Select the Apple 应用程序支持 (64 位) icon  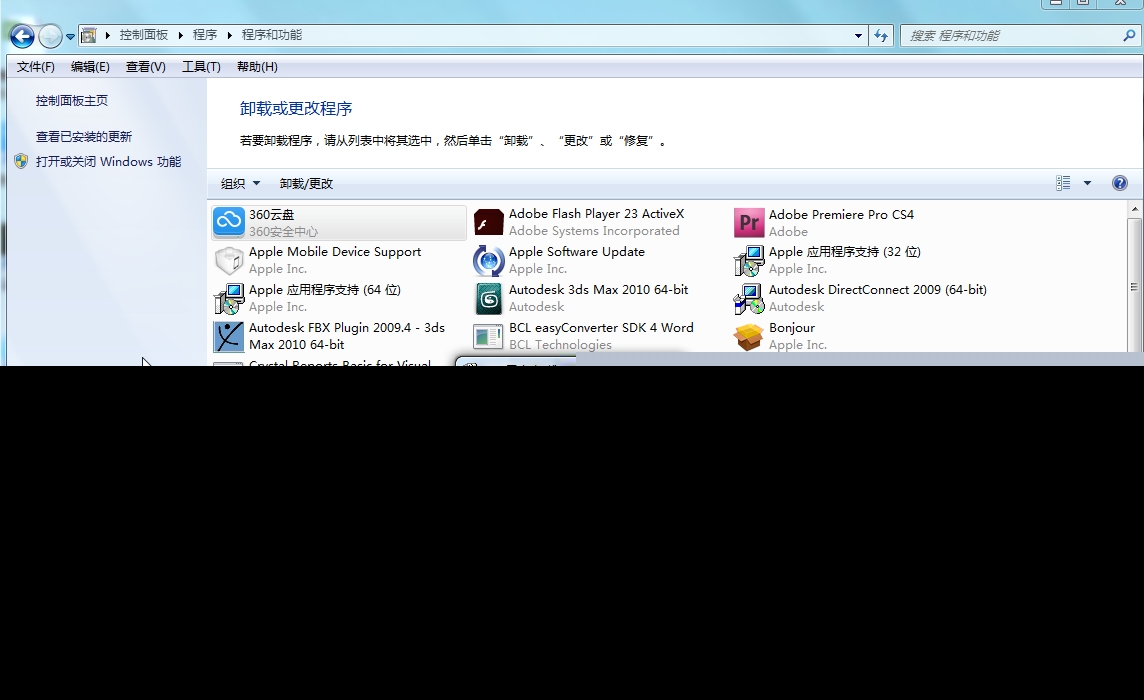coord(229,299)
